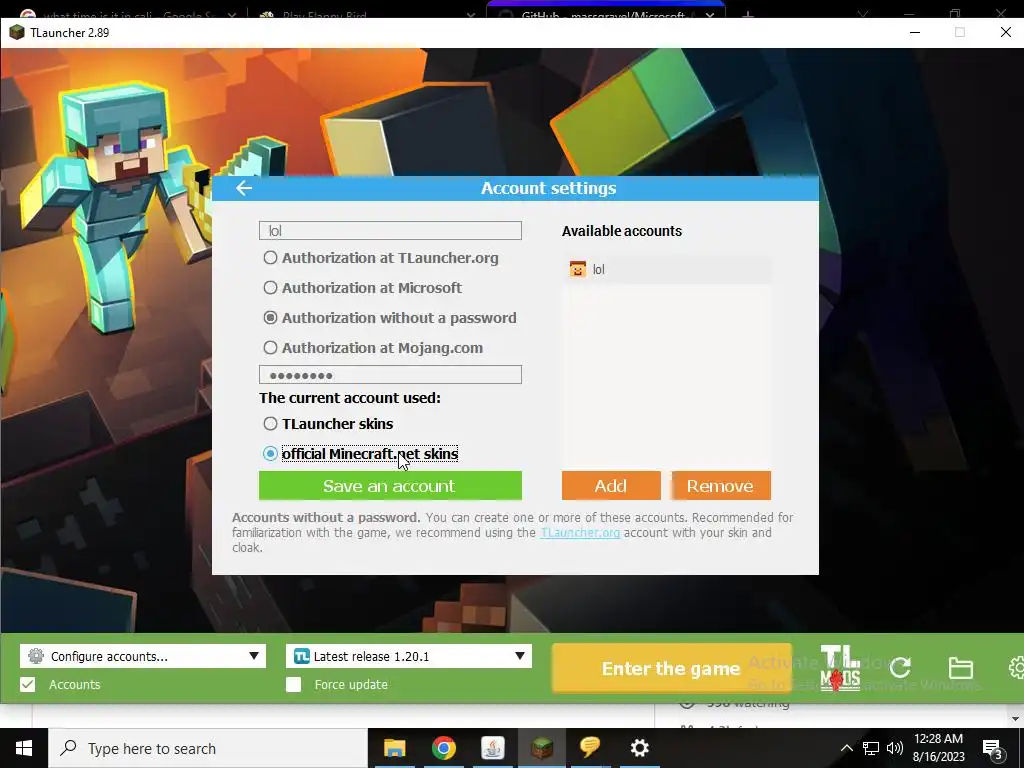
Task: Switch to TLauncher taskbar icon
Action: tap(541, 748)
